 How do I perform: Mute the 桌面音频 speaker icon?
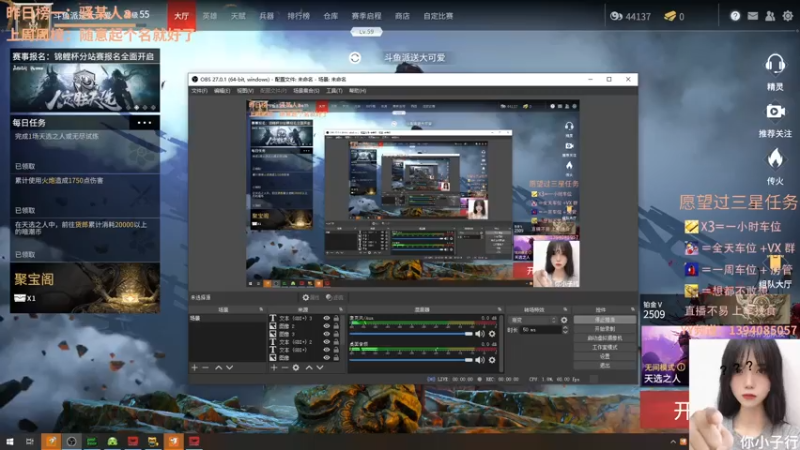coord(480,360)
